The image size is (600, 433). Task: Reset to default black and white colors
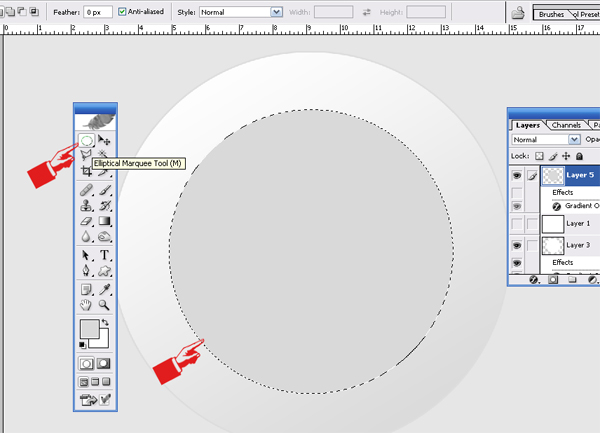coord(83,345)
